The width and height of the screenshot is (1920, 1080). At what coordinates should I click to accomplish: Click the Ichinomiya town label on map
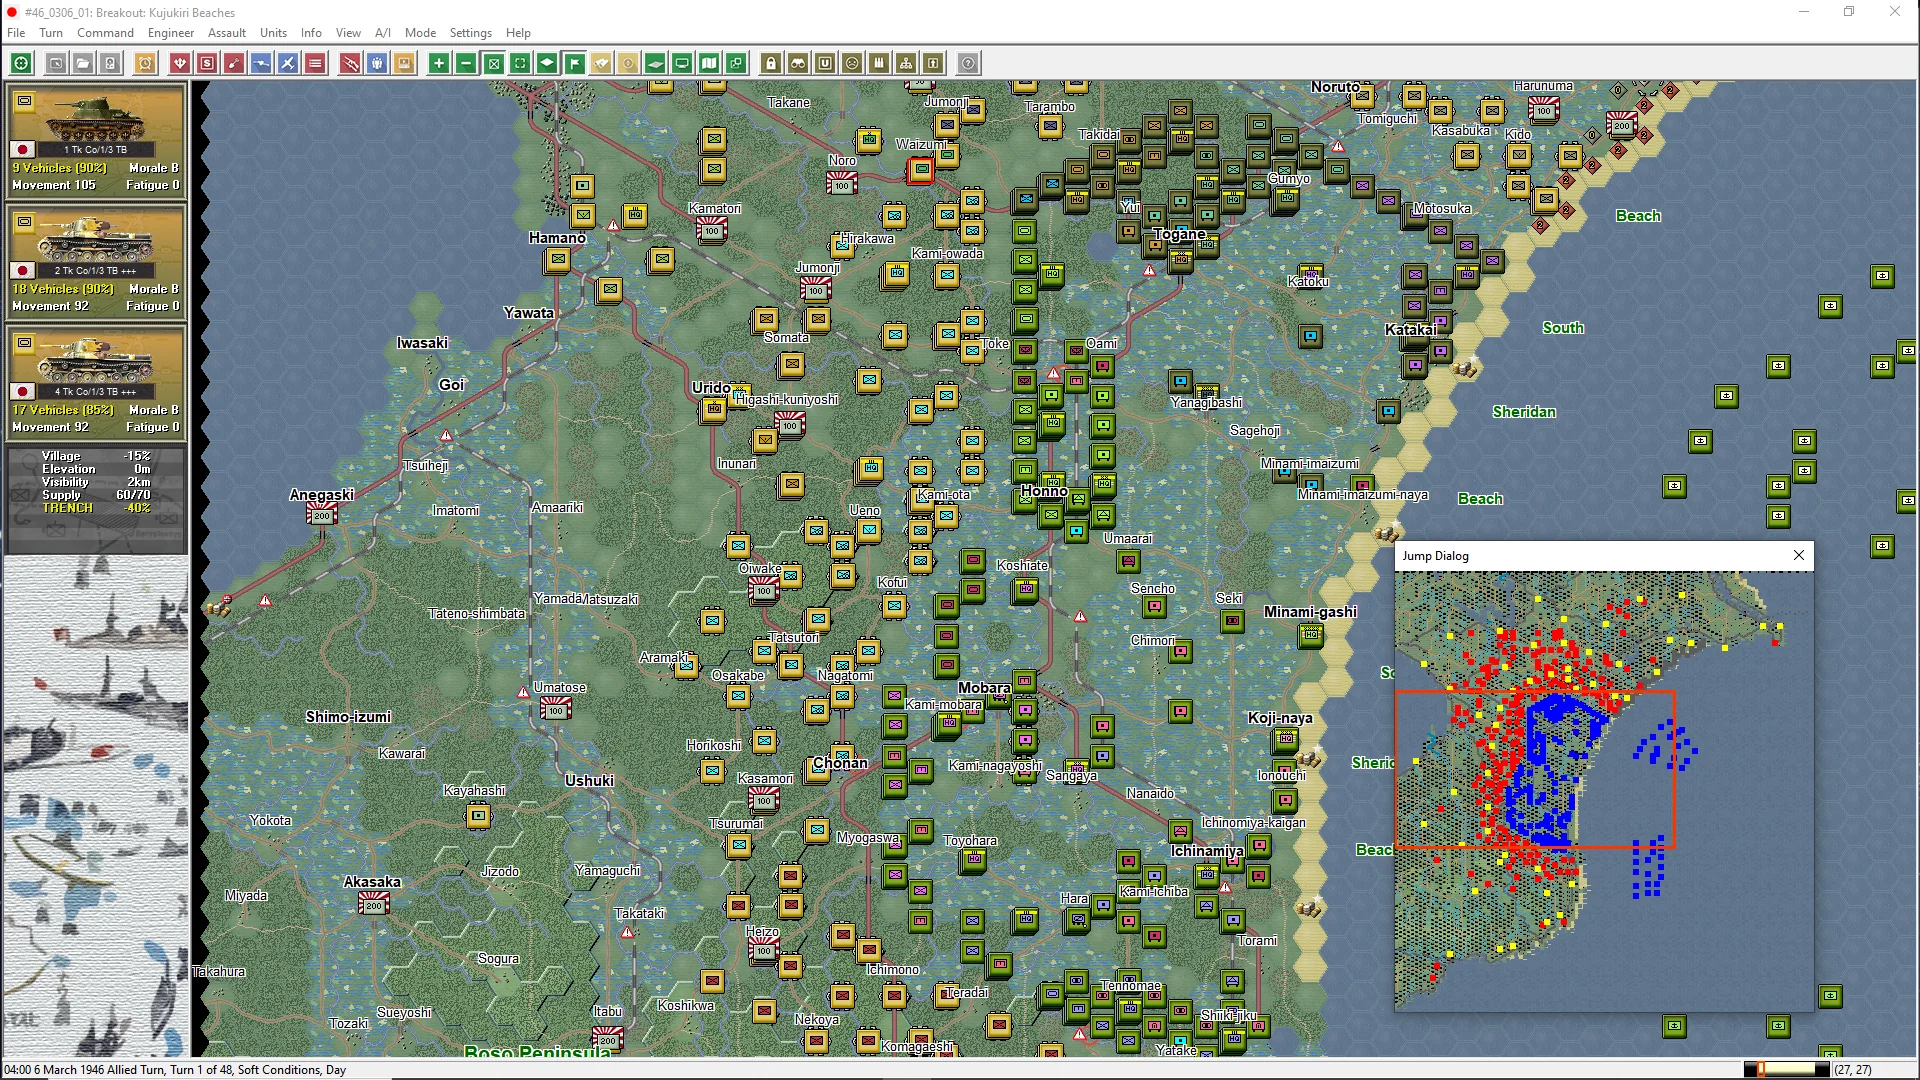(x=1207, y=851)
